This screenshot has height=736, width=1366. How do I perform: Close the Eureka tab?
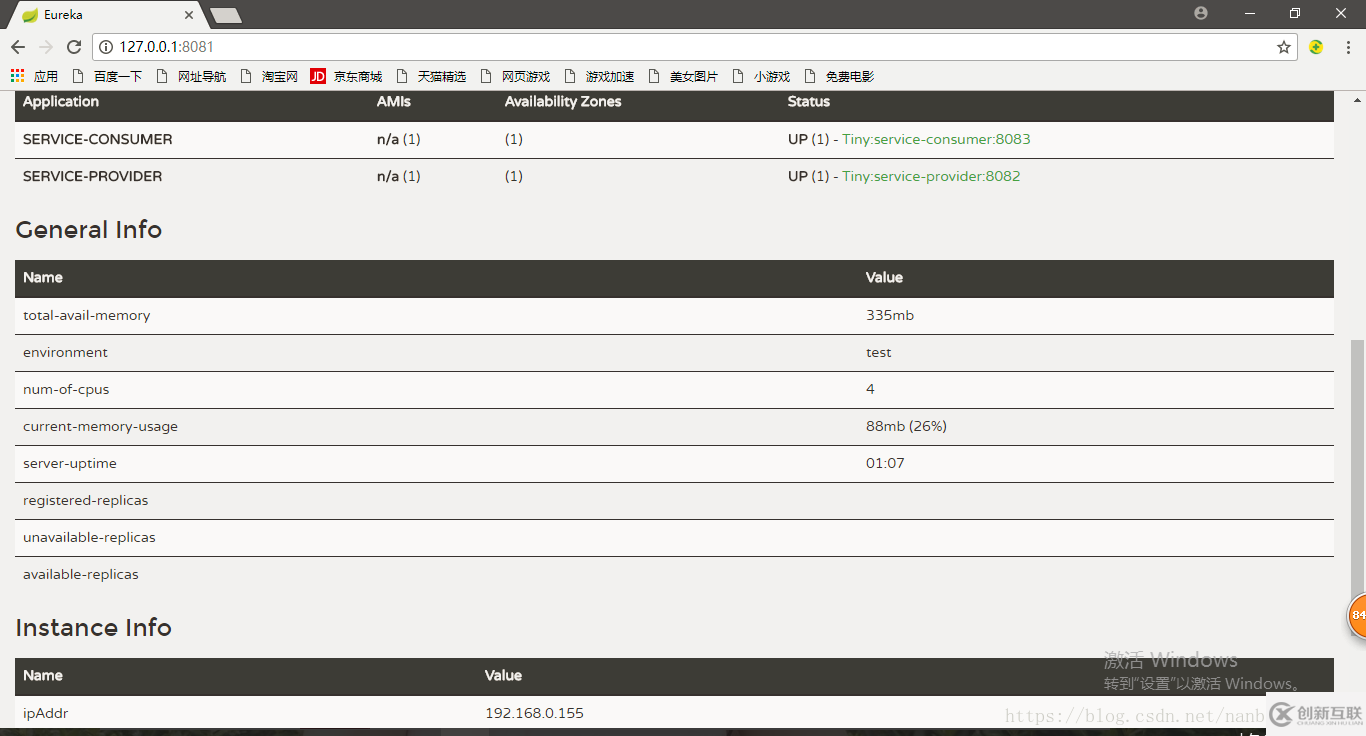pyautogui.click(x=191, y=15)
